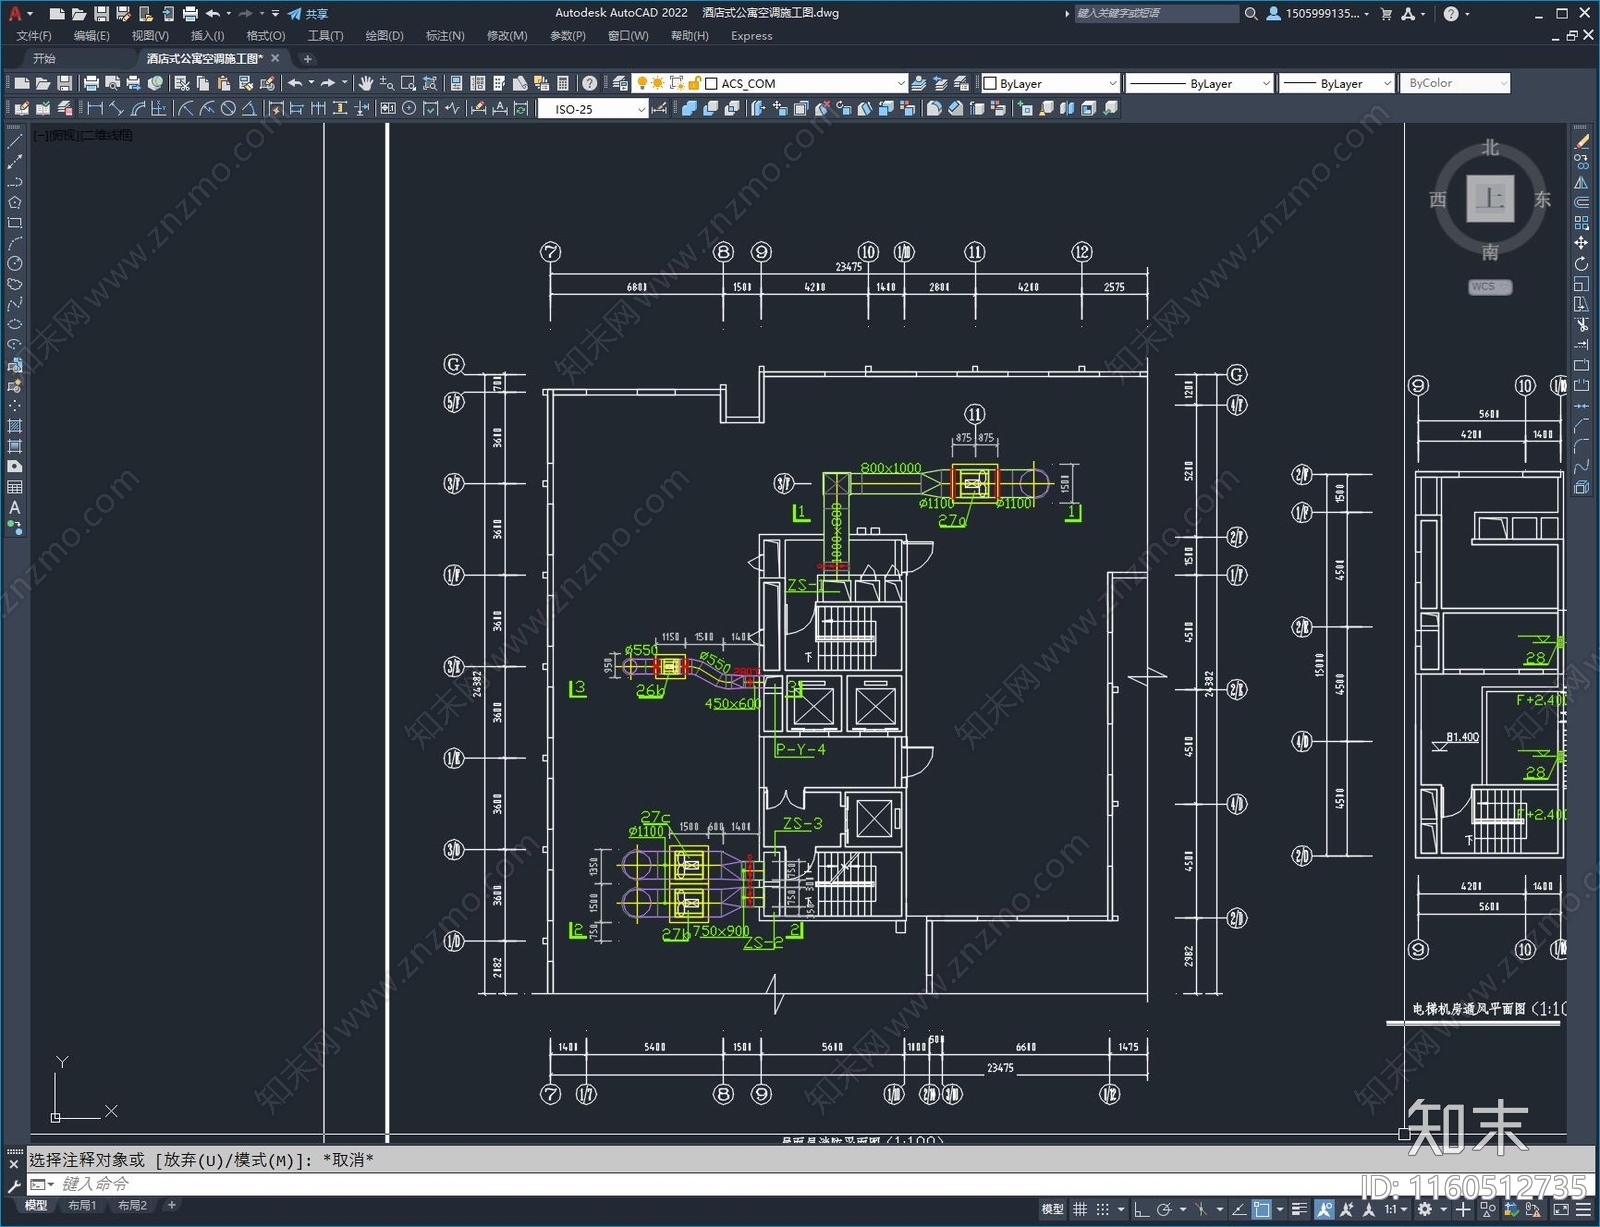Select the Move tool in modify toolbar
The image size is (1600, 1227).
1581,243
